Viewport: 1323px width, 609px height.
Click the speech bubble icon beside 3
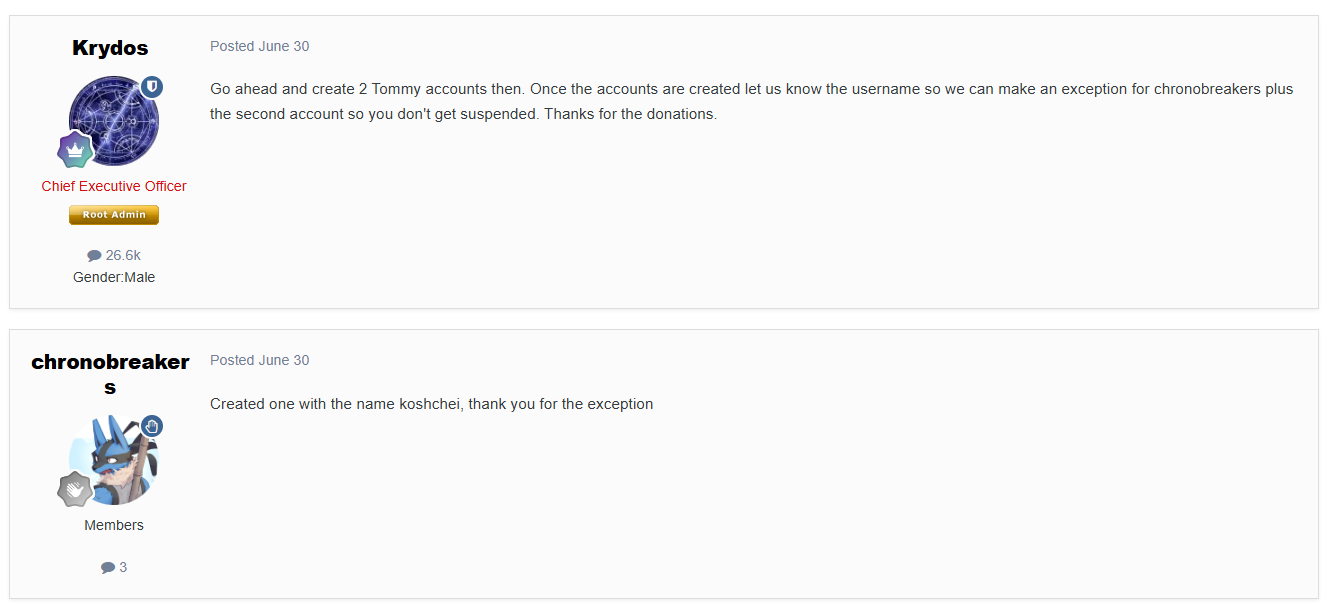pos(108,567)
